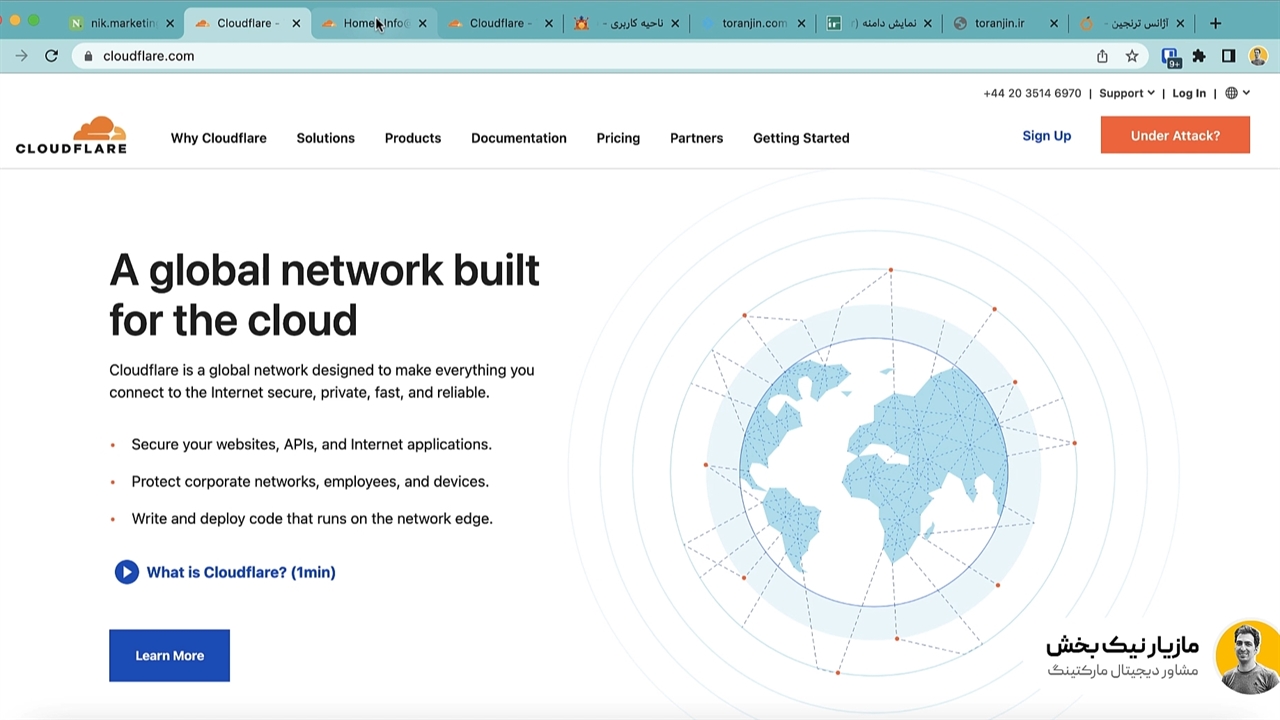Screen dimensions: 1280x720
Task: Open the globe language selector
Action: [x=1237, y=93]
